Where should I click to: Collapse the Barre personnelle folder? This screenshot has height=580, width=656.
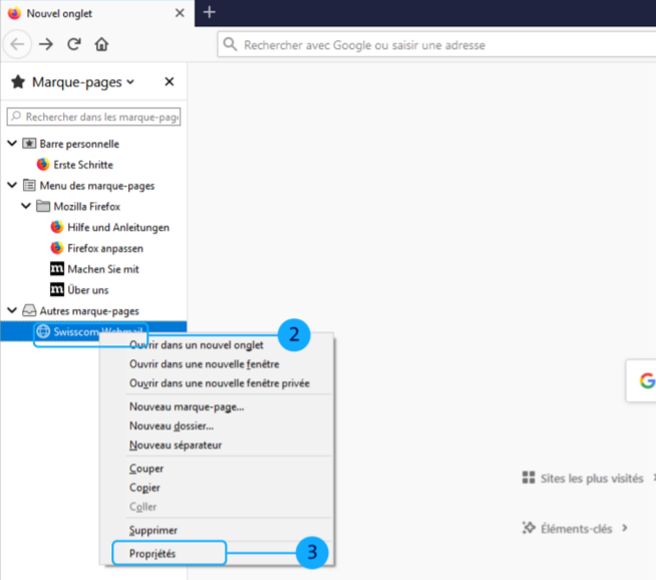pyautogui.click(x=12, y=144)
